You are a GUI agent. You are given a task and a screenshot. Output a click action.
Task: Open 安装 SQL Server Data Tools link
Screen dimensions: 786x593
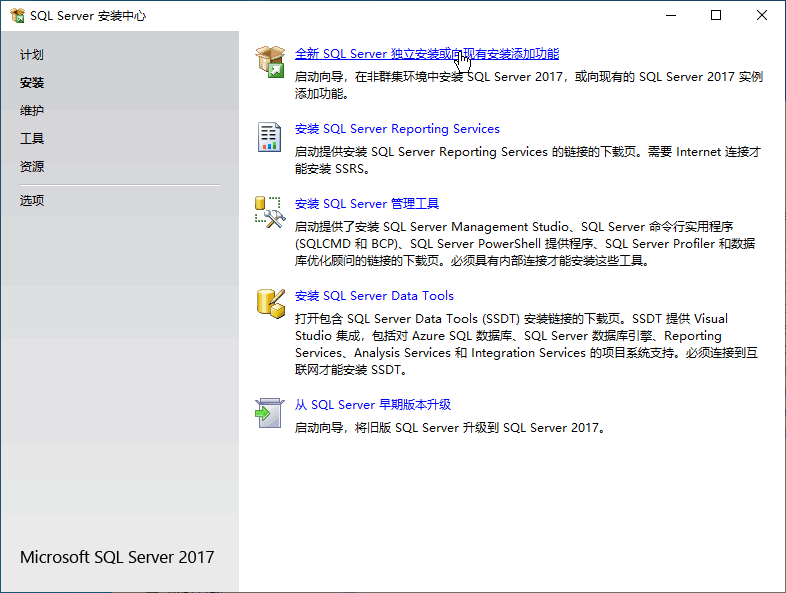[374, 296]
